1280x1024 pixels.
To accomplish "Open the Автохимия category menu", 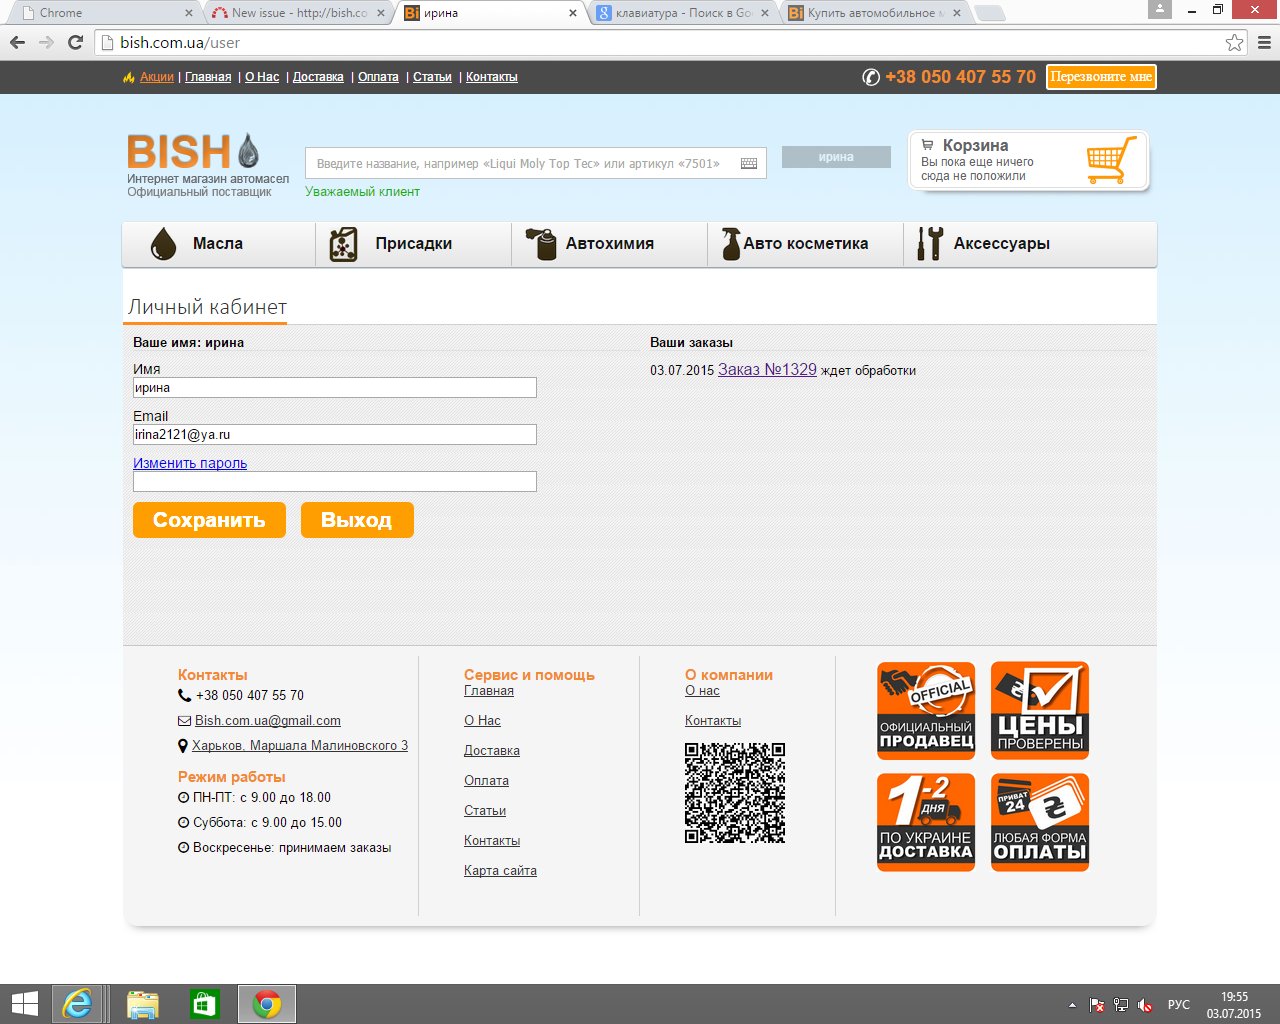I will pos(609,244).
